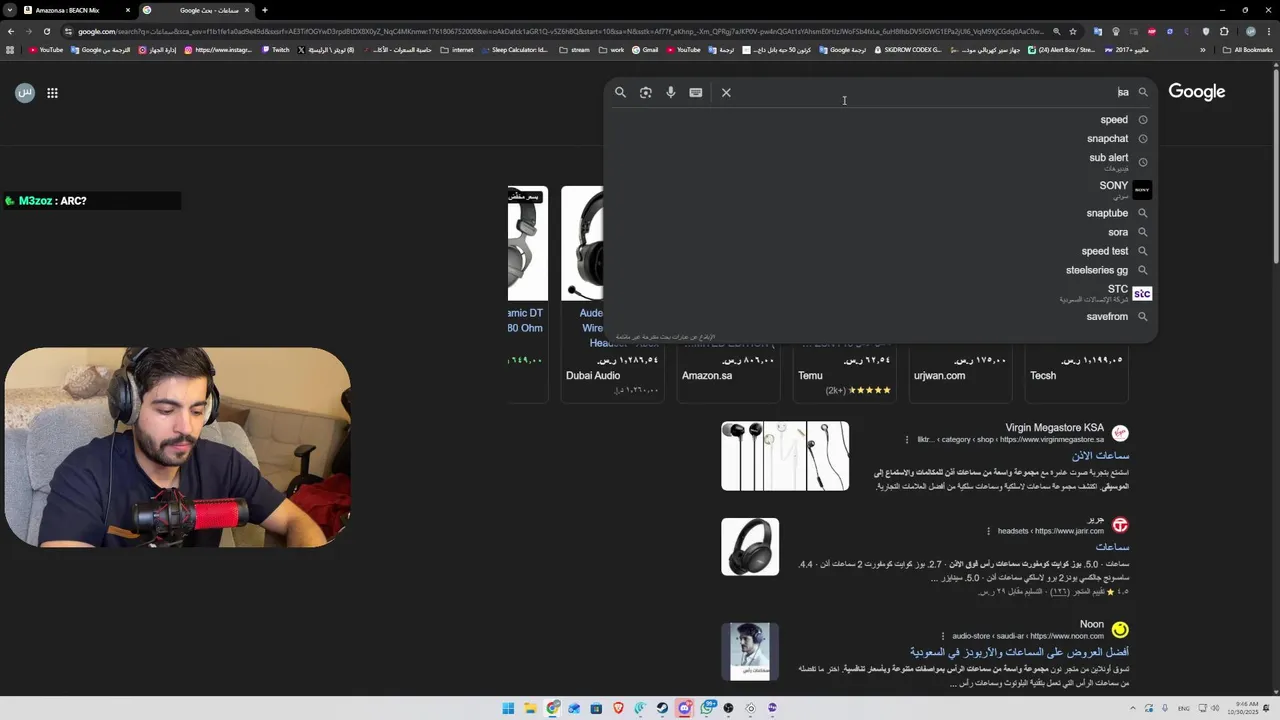The height and width of the screenshot is (720, 1280).
Task: Open the browser extensions puzzle icon
Action: pos(1223,31)
